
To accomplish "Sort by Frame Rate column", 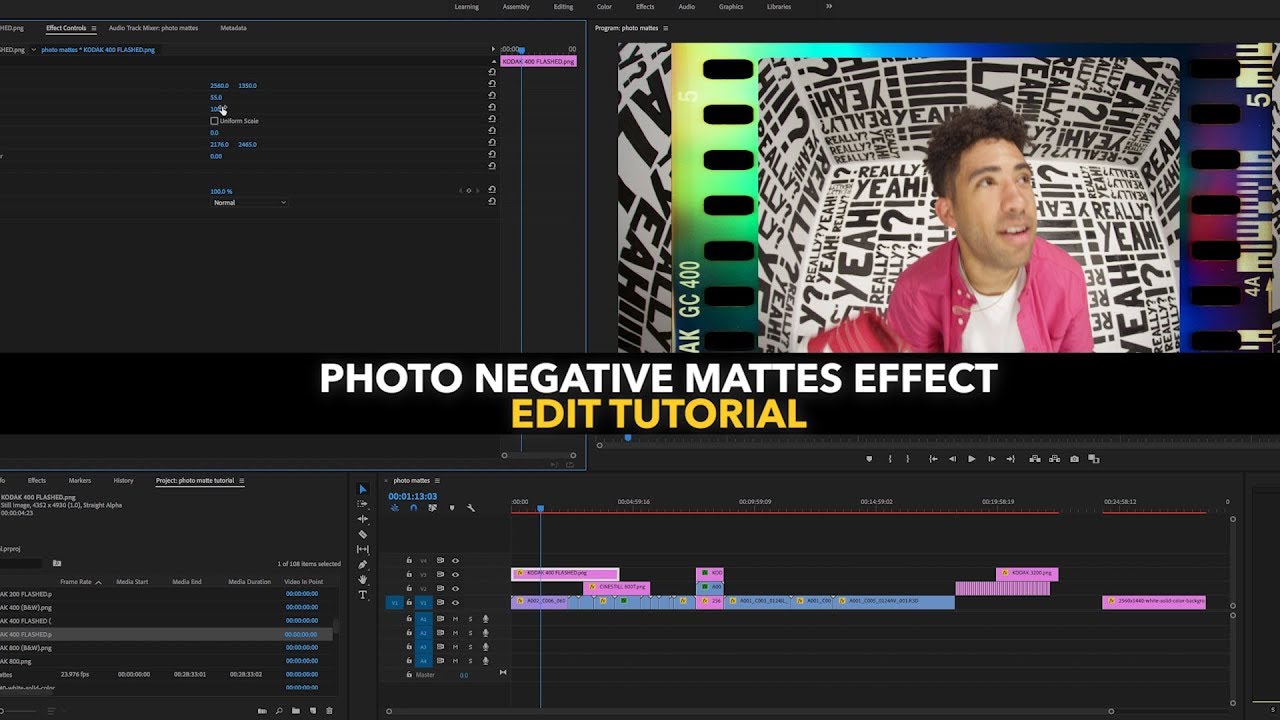I will click(76, 582).
